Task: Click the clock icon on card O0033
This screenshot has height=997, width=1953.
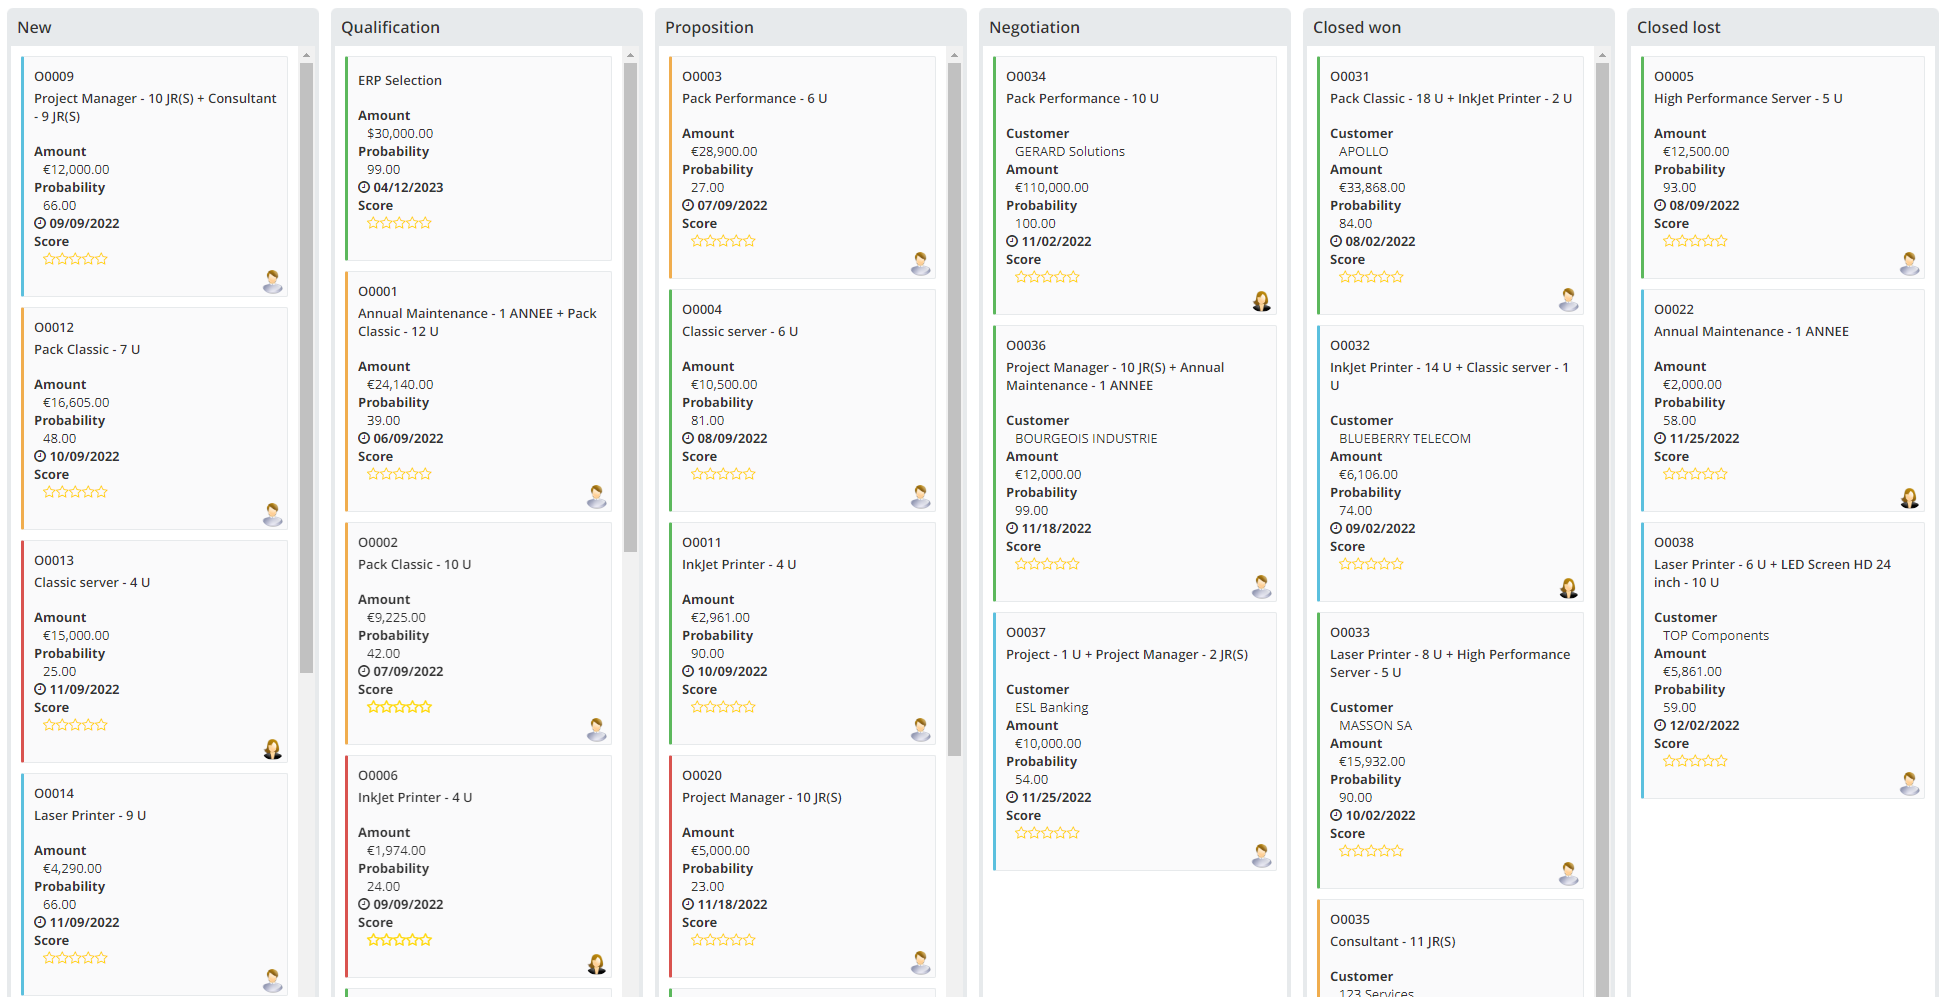Action: tap(1337, 815)
